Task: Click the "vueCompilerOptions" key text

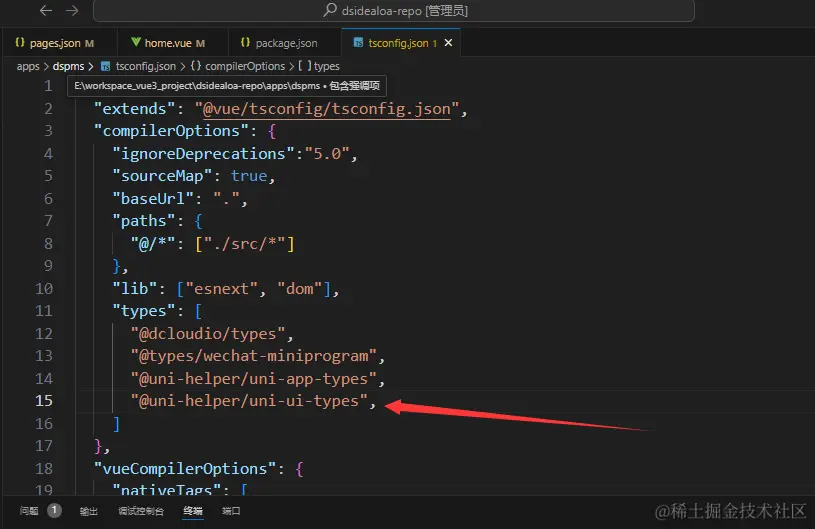Action: coord(185,469)
